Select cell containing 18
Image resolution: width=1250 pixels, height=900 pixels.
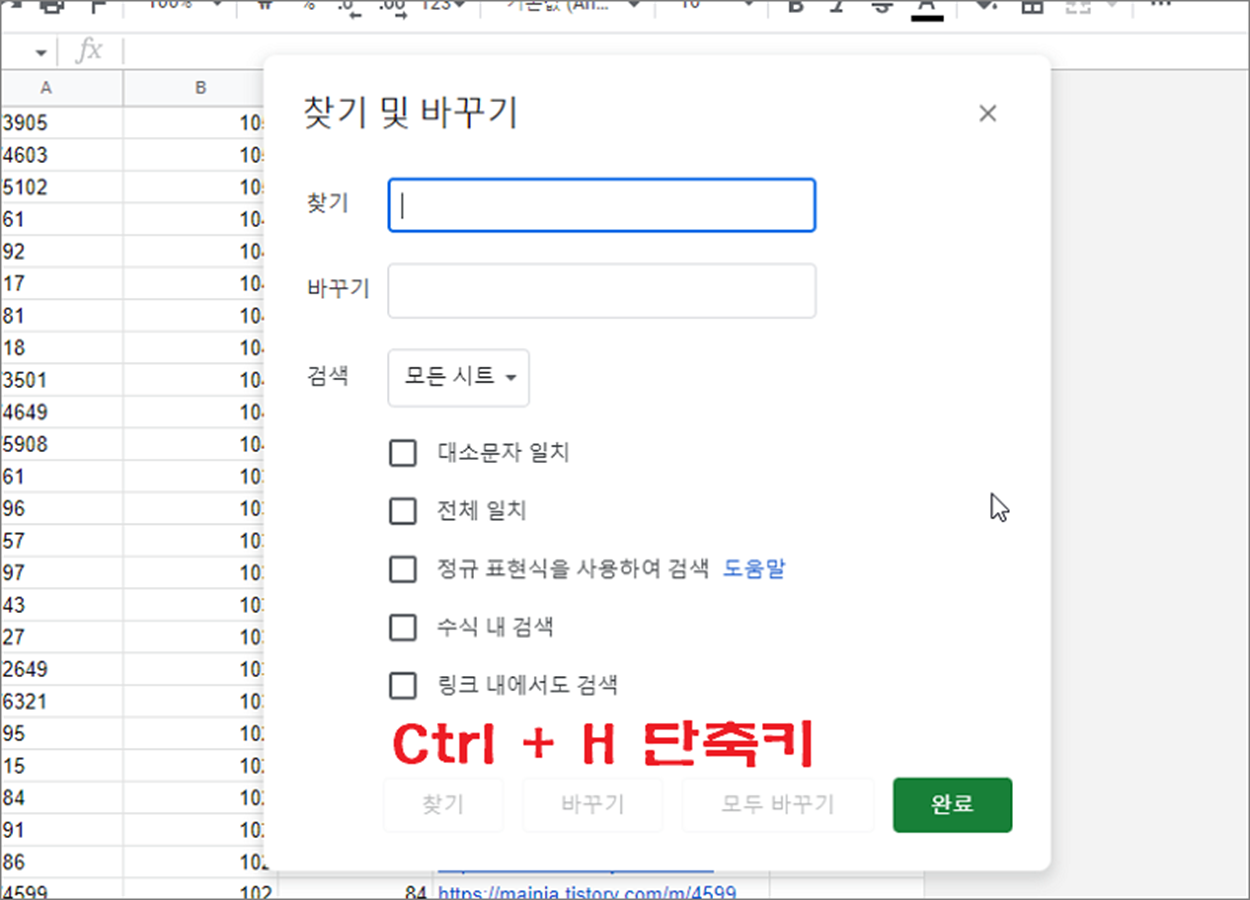[62, 348]
